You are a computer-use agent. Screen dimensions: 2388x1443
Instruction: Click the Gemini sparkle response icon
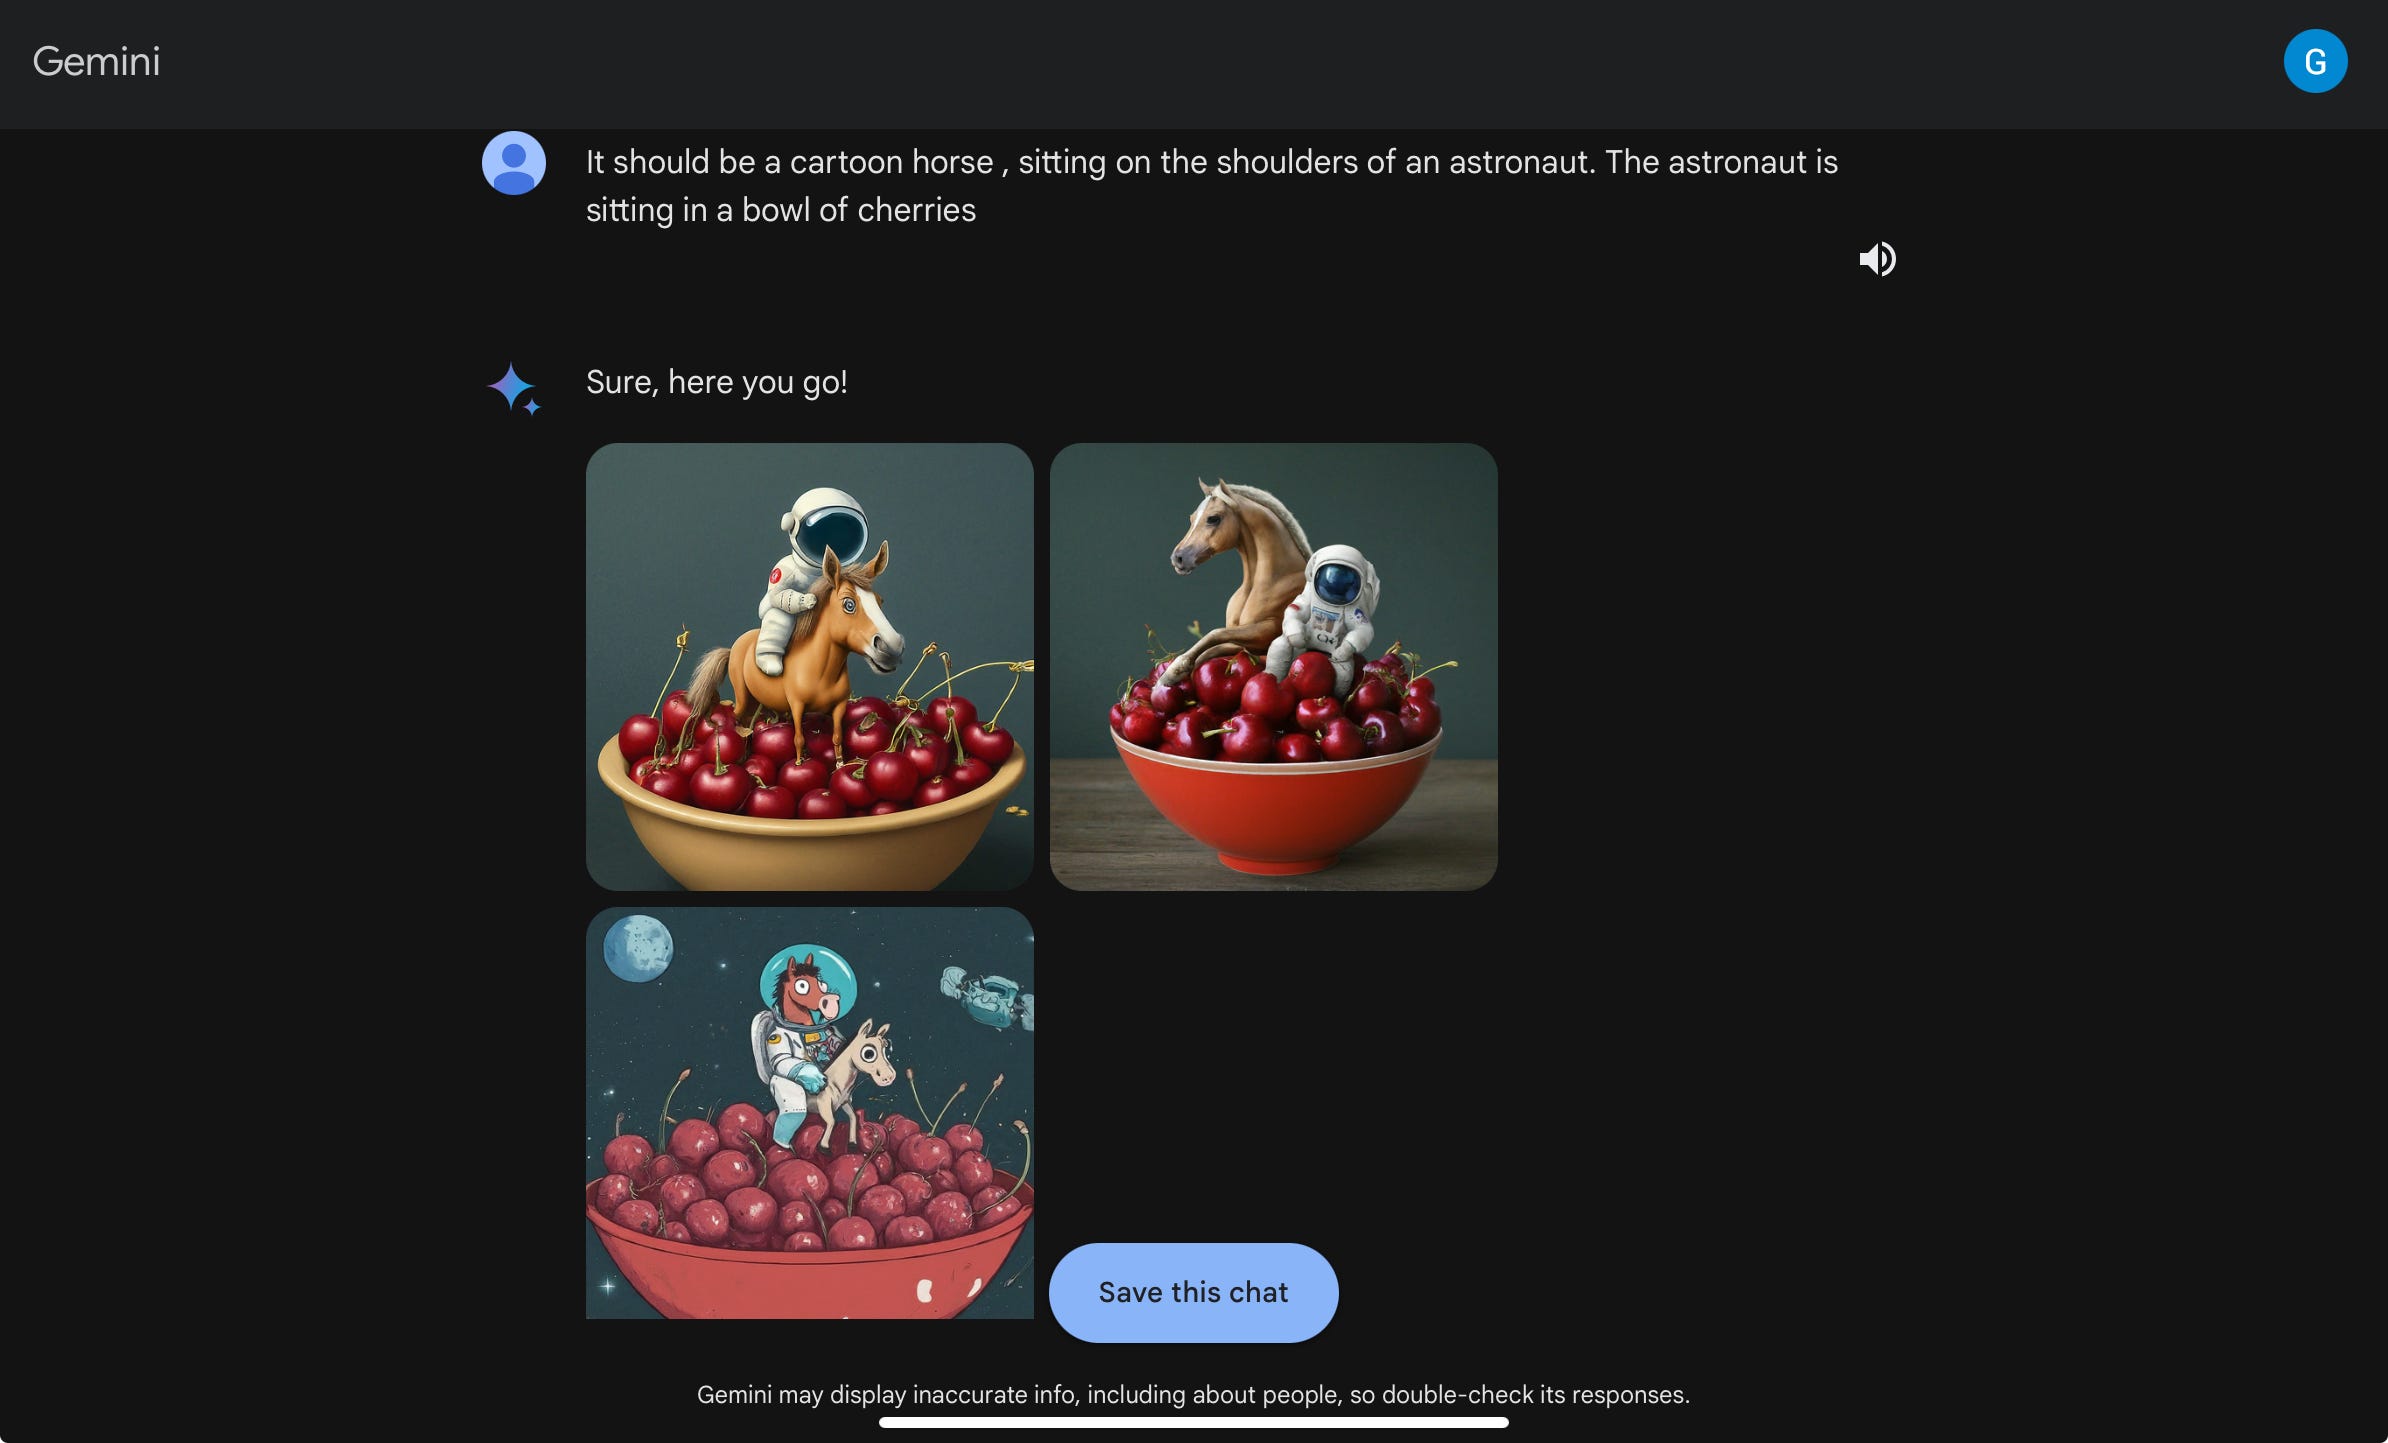514,388
